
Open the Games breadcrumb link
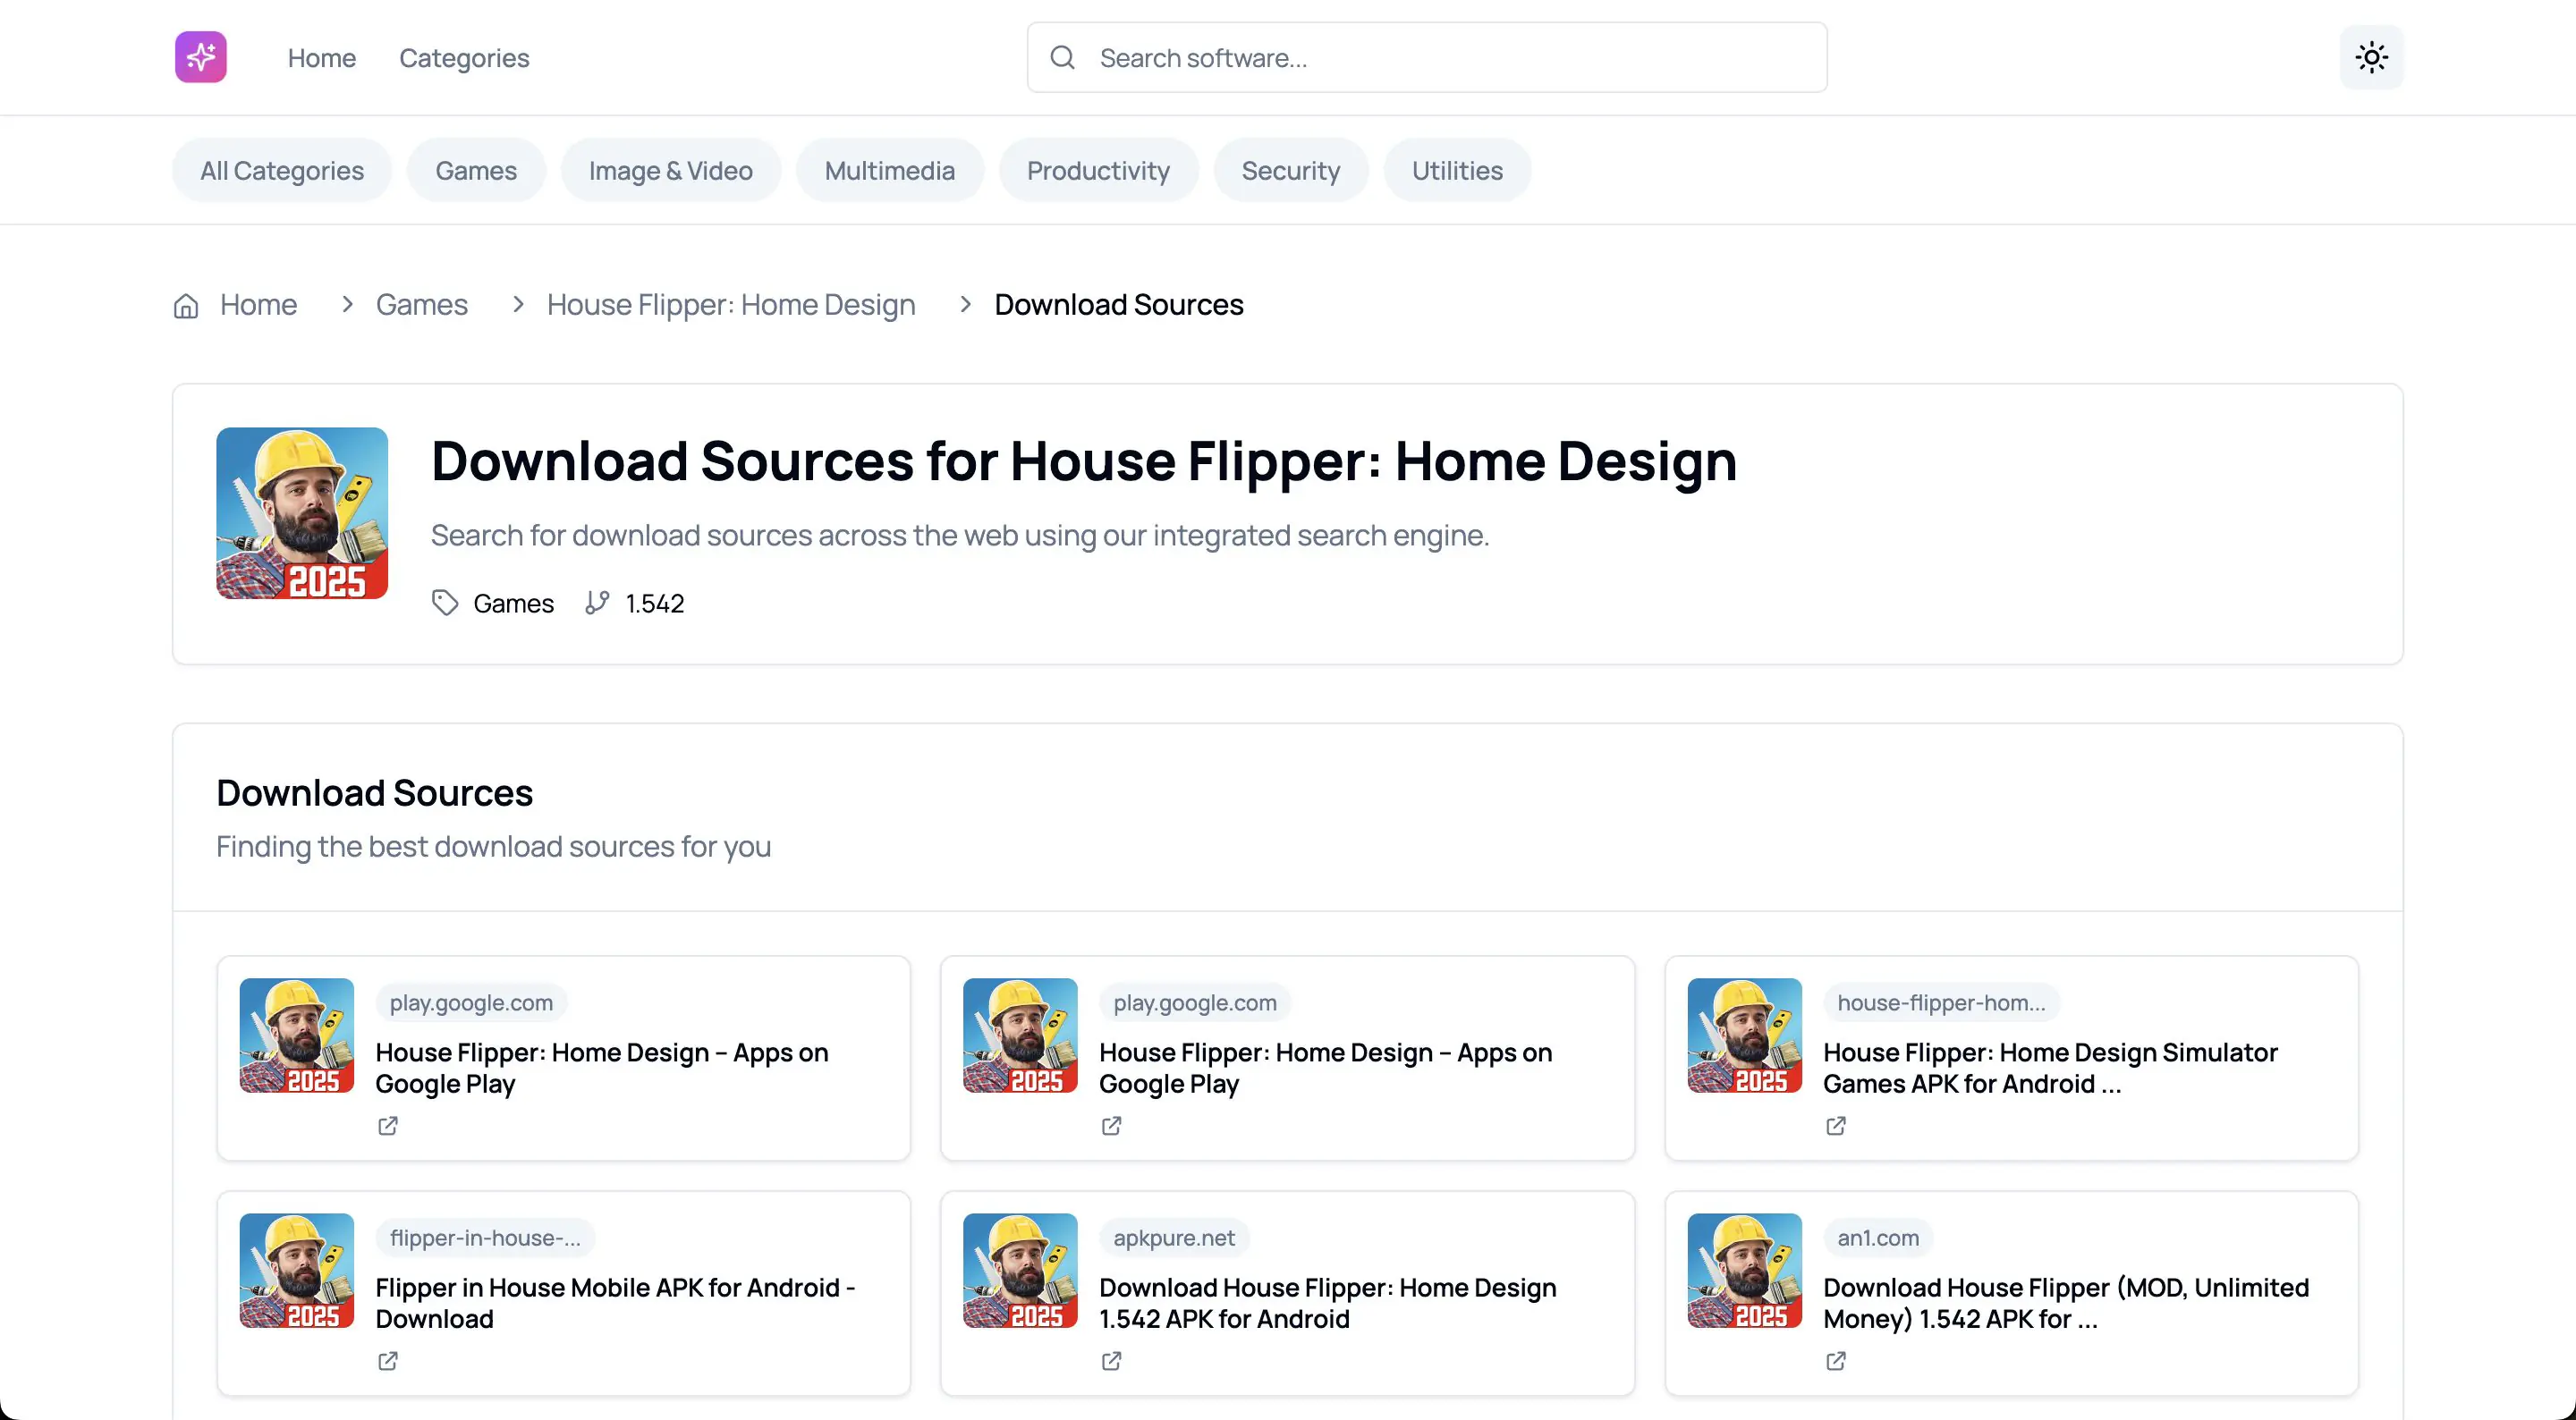click(x=421, y=305)
